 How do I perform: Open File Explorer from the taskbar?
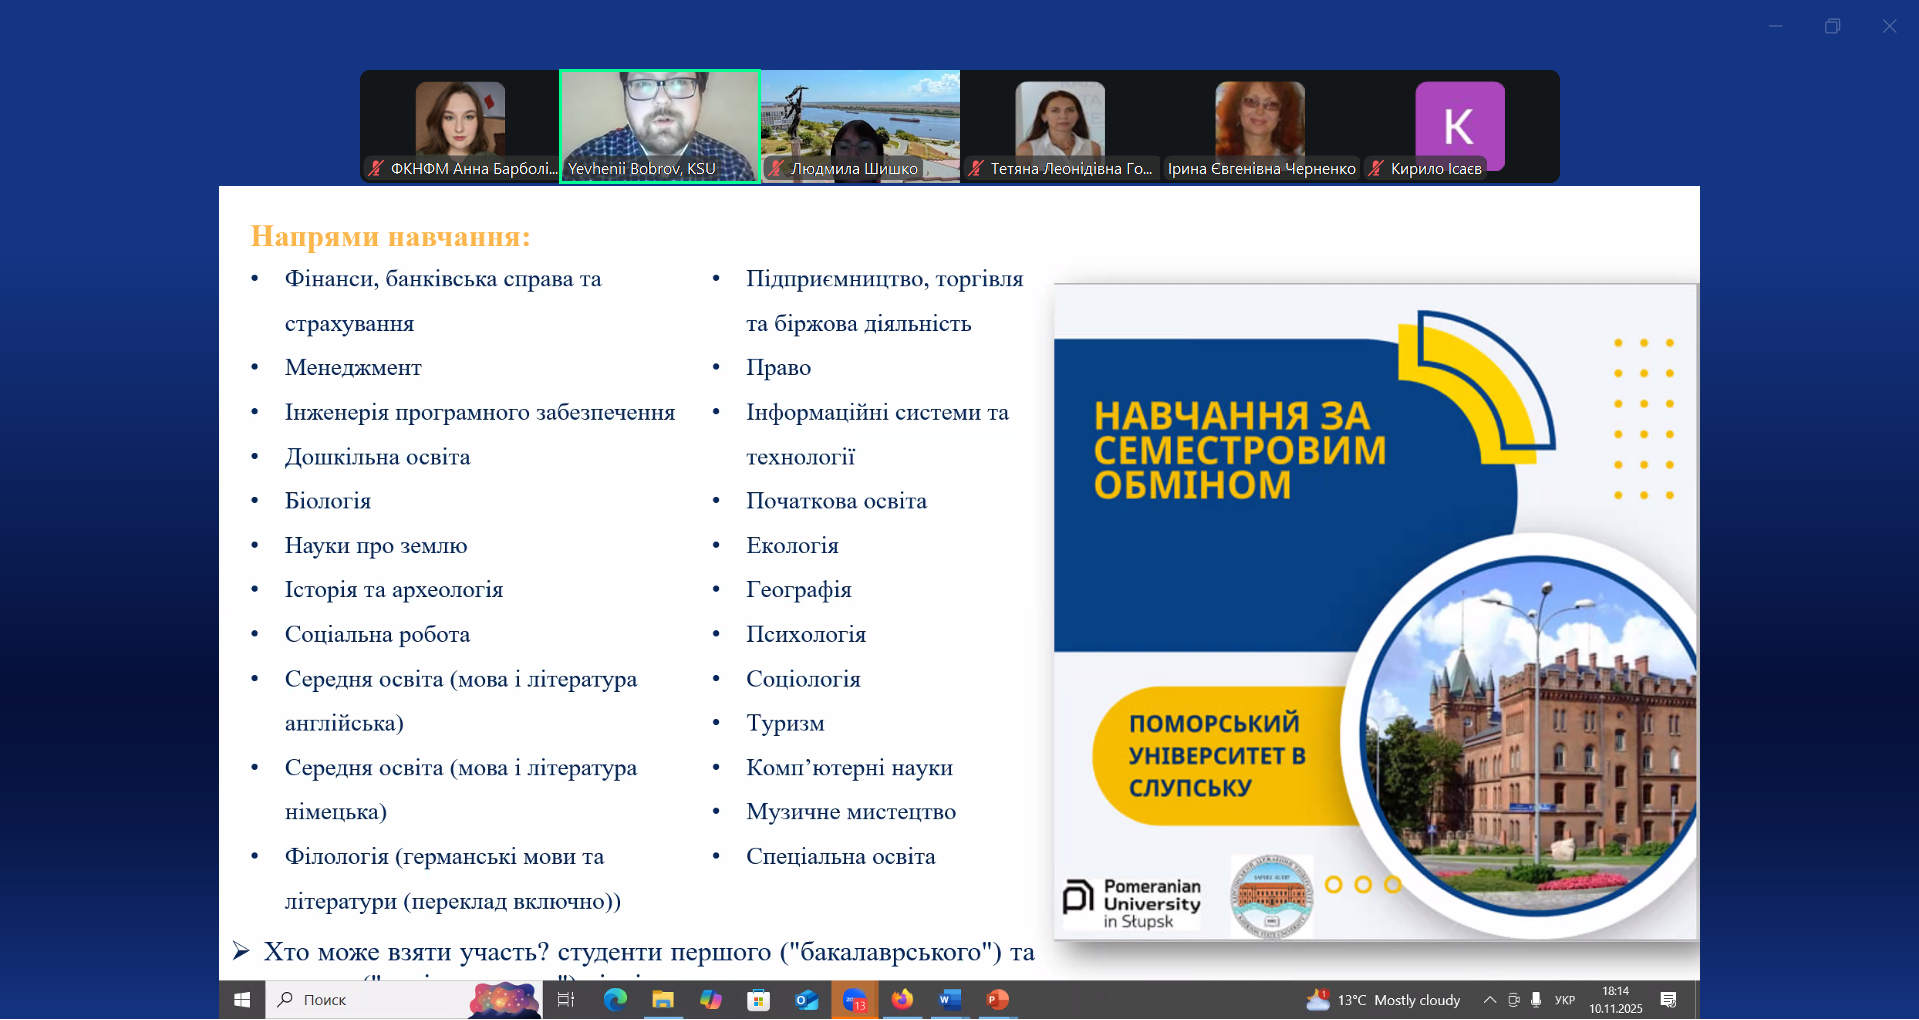click(x=663, y=999)
